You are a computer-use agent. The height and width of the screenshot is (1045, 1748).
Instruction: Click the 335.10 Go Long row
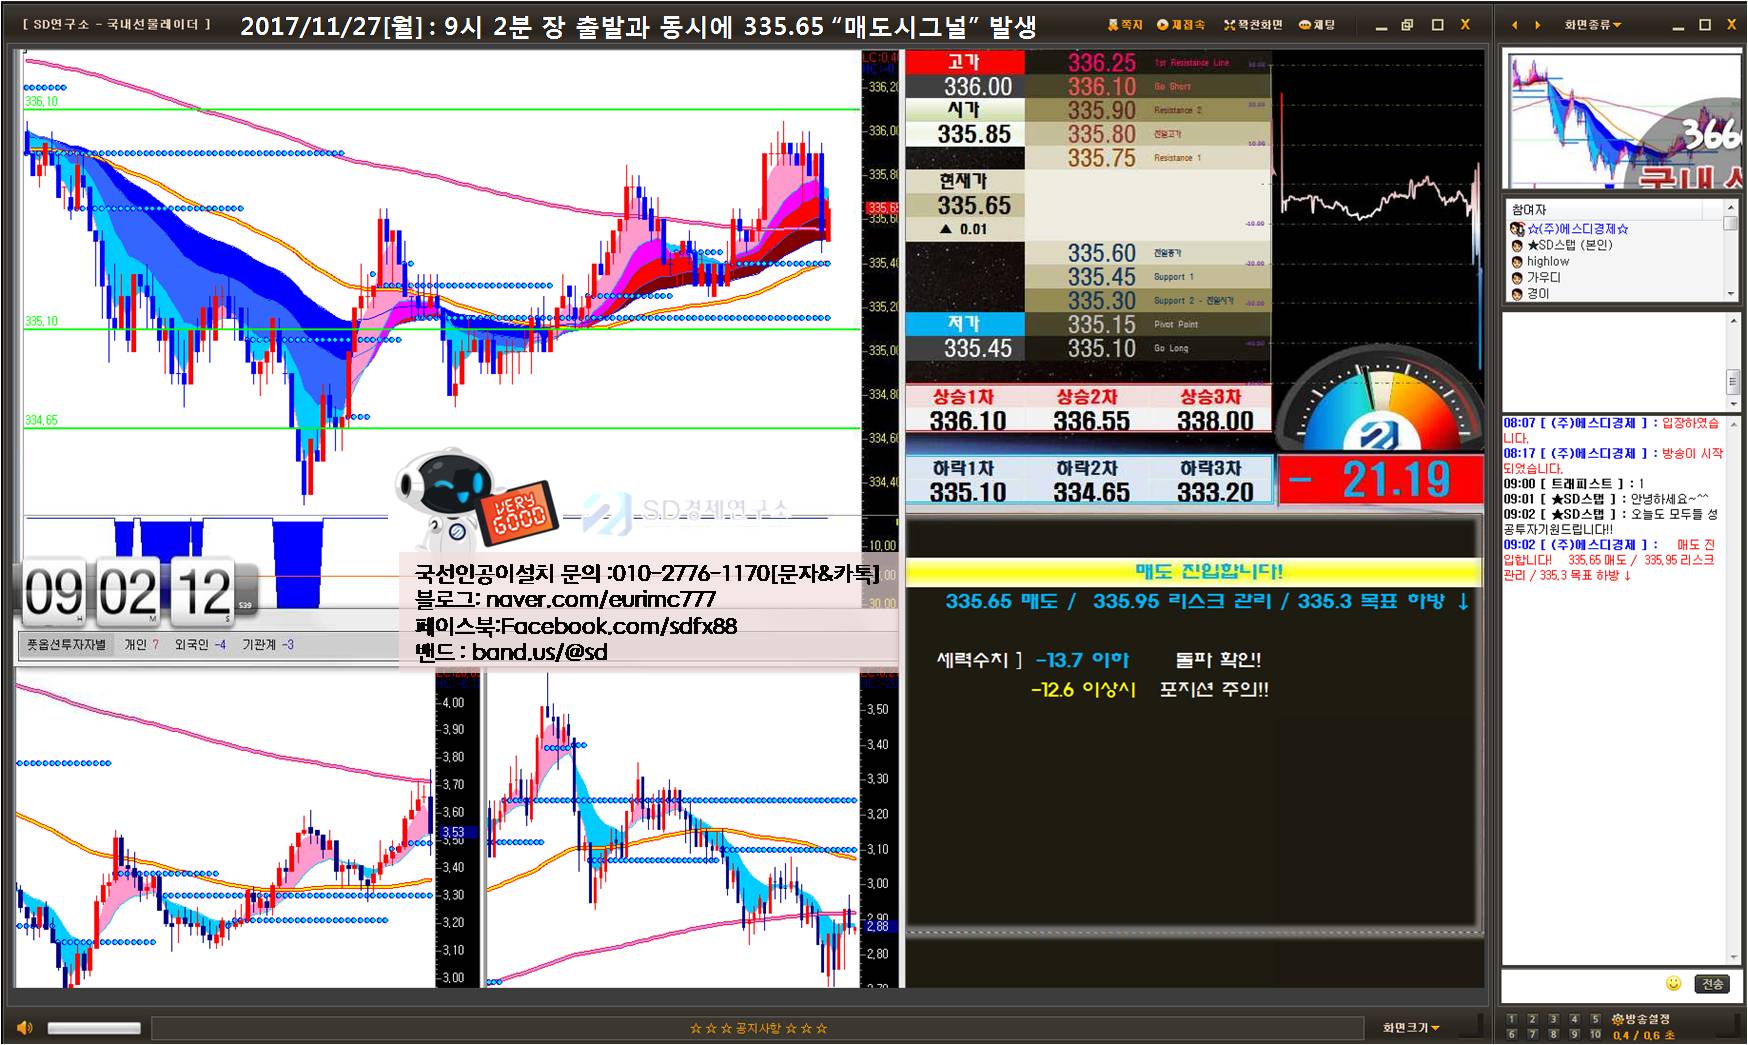(1149, 348)
